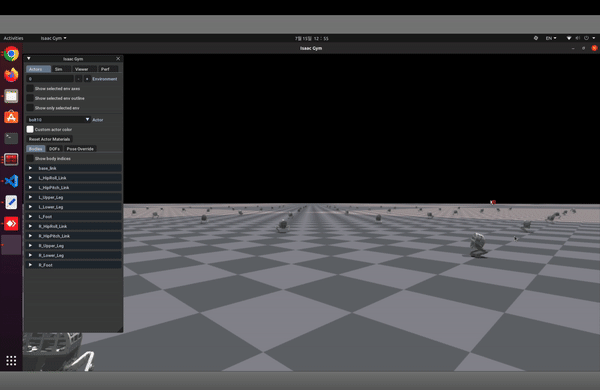Expand the L_HipRoll_Link entry
The width and height of the screenshot is (600, 390).
tap(74, 178)
